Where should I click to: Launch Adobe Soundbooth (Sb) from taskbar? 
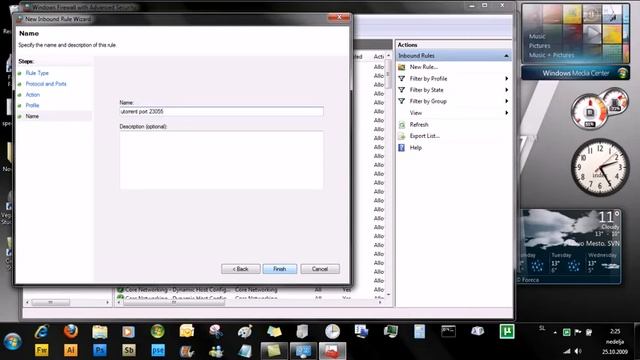tap(129, 350)
